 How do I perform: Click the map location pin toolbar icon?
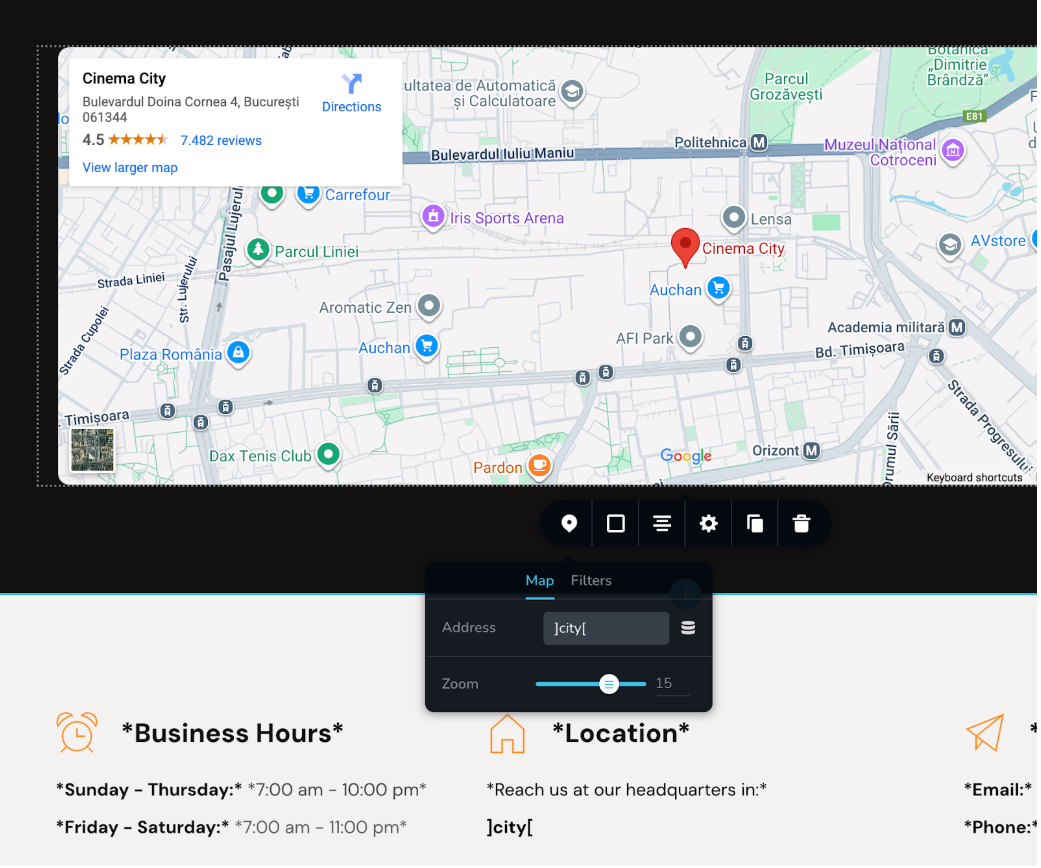pyautogui.click(x=569, y=524)
